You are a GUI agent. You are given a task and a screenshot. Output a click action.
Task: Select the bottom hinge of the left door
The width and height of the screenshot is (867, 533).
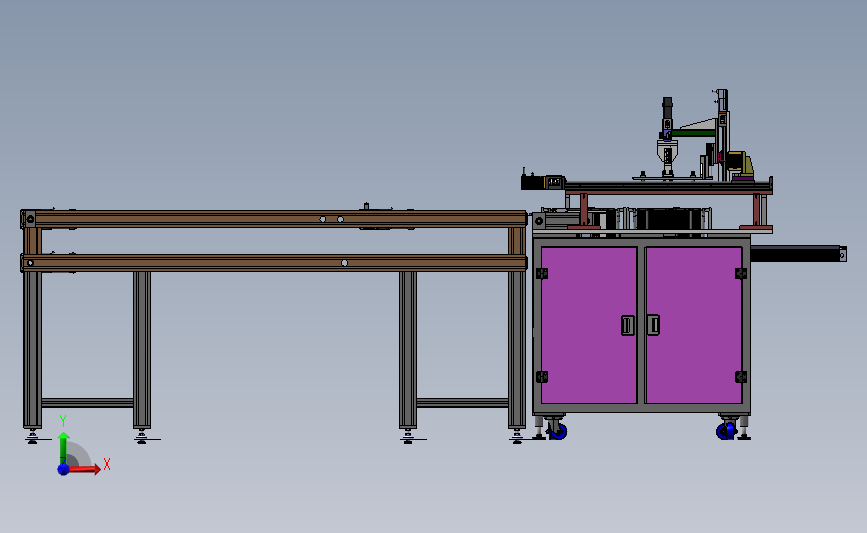(542, 377)
